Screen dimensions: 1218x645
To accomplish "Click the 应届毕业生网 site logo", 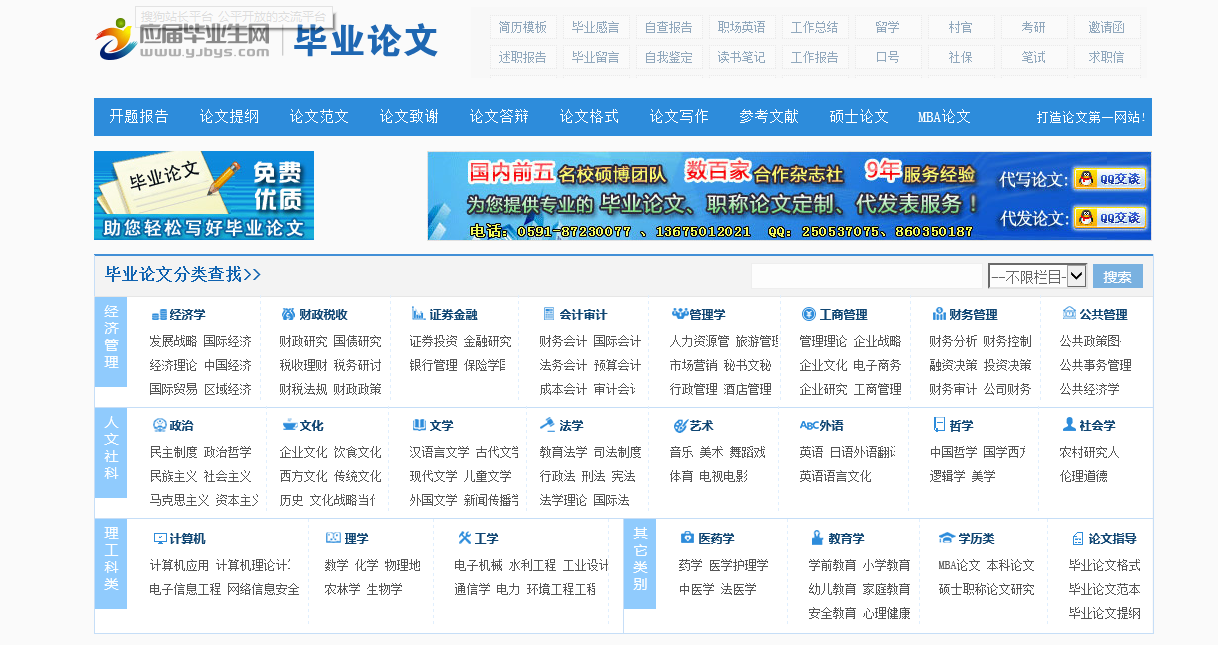I will coord(184,39).
